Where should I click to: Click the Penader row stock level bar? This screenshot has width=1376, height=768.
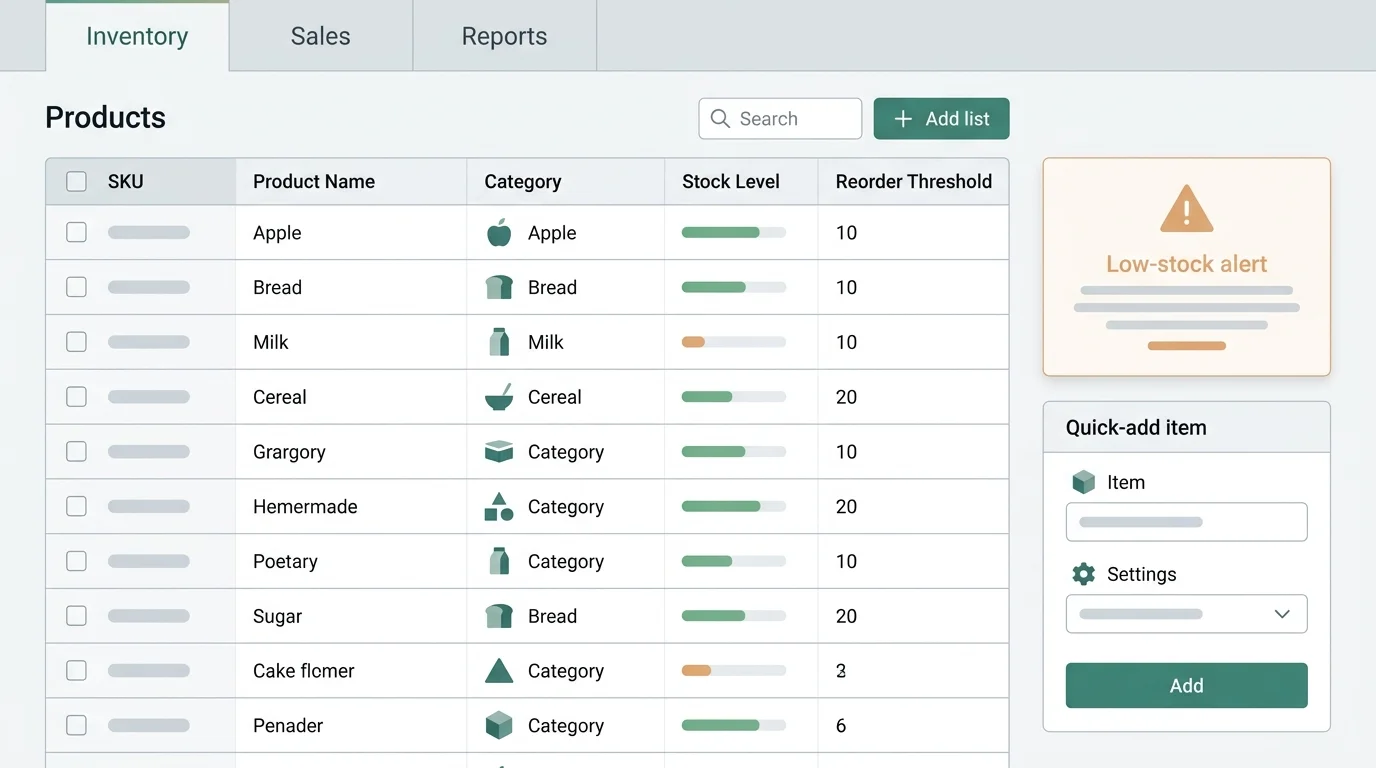pos(734,726)
